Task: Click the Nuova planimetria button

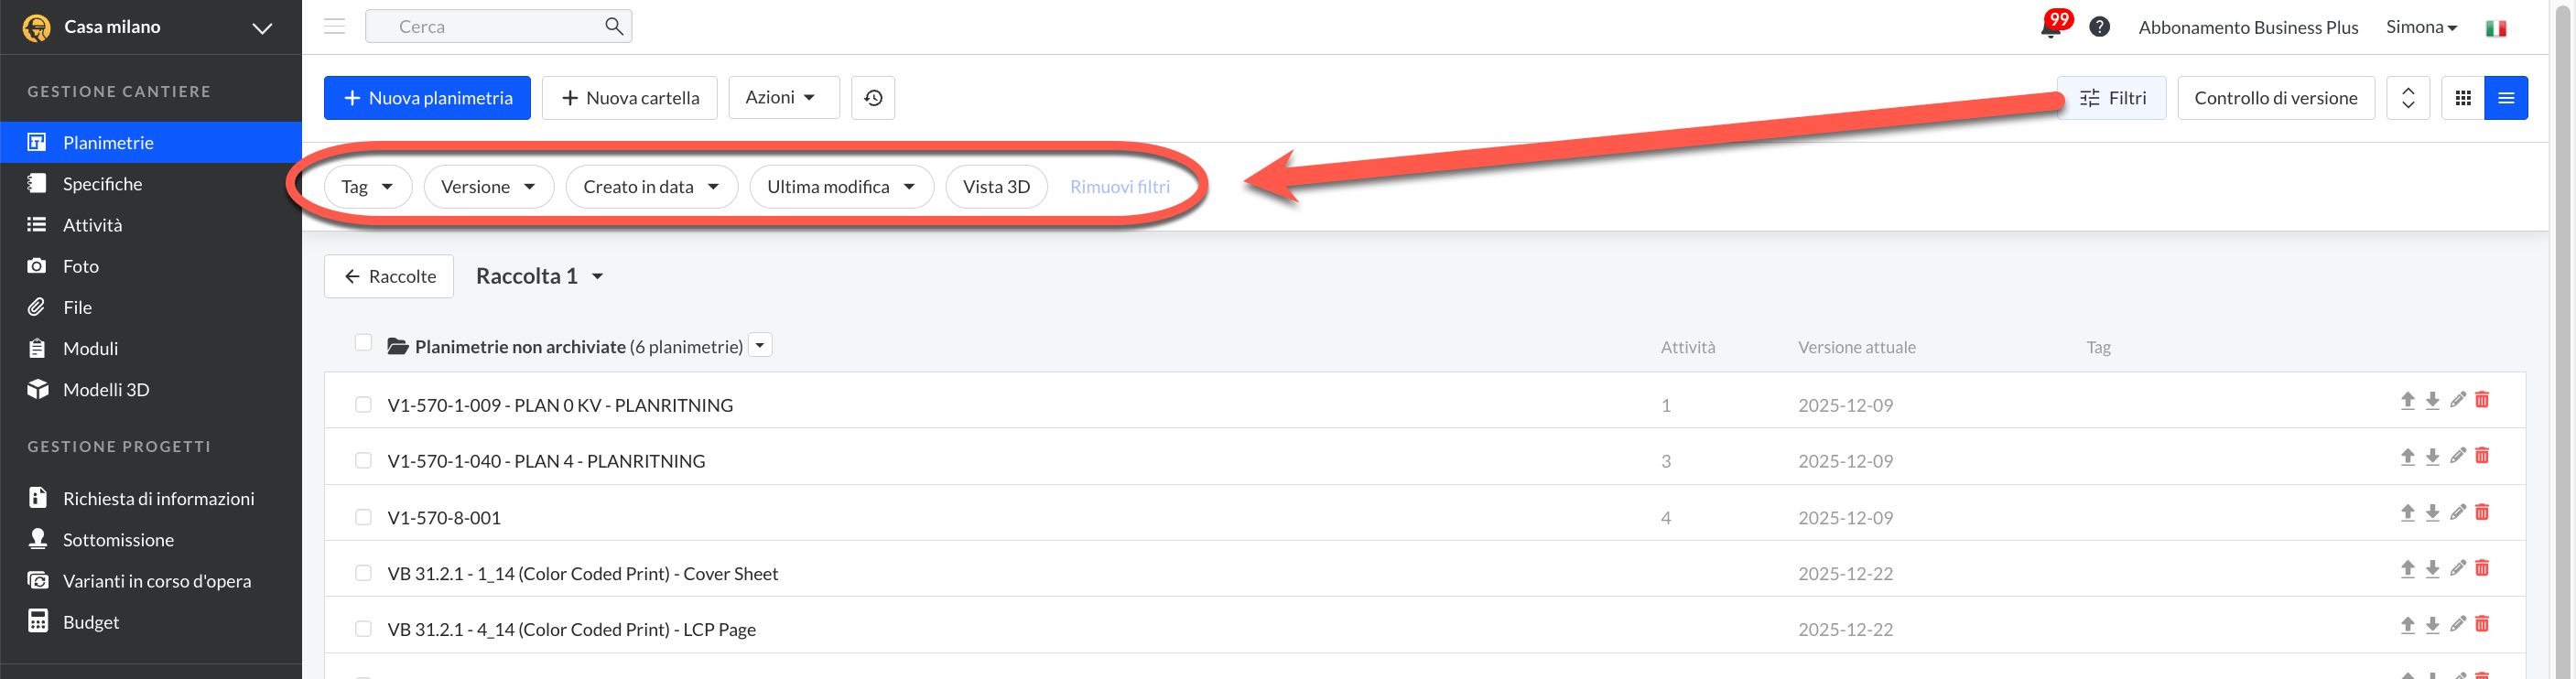Action: pyautogui.click(x=427, y=98)
